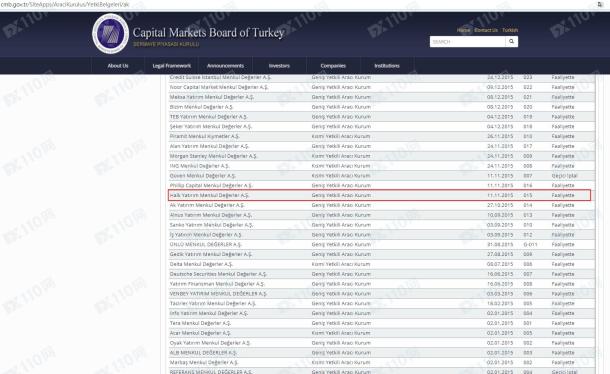610x374 pixels.
Task: Click date 27.10.2015 in Ak Yatırım row
Action: (x=500, y=205)
